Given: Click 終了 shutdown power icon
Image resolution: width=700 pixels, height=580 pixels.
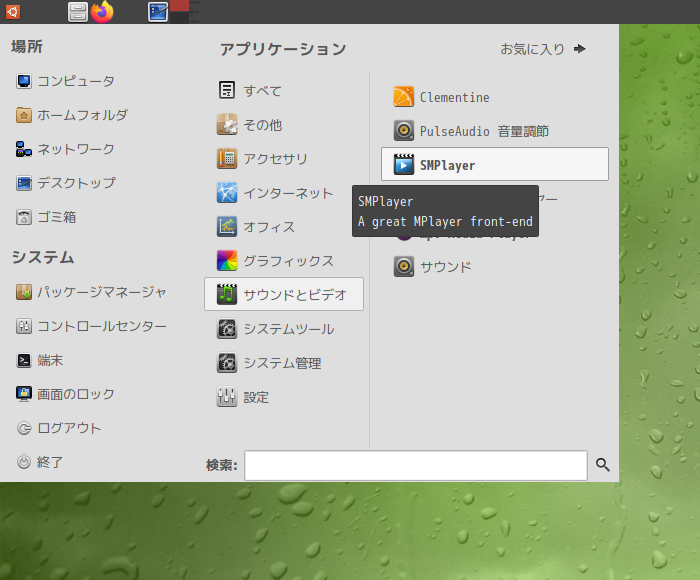Looking at the screenshot, I should pyautogui.click(x=24, y=462).
